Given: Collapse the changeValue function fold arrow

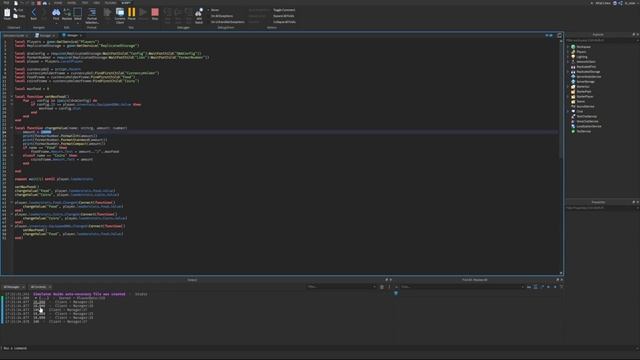Looking at the screenshot, I should click(x=11, y=128).
